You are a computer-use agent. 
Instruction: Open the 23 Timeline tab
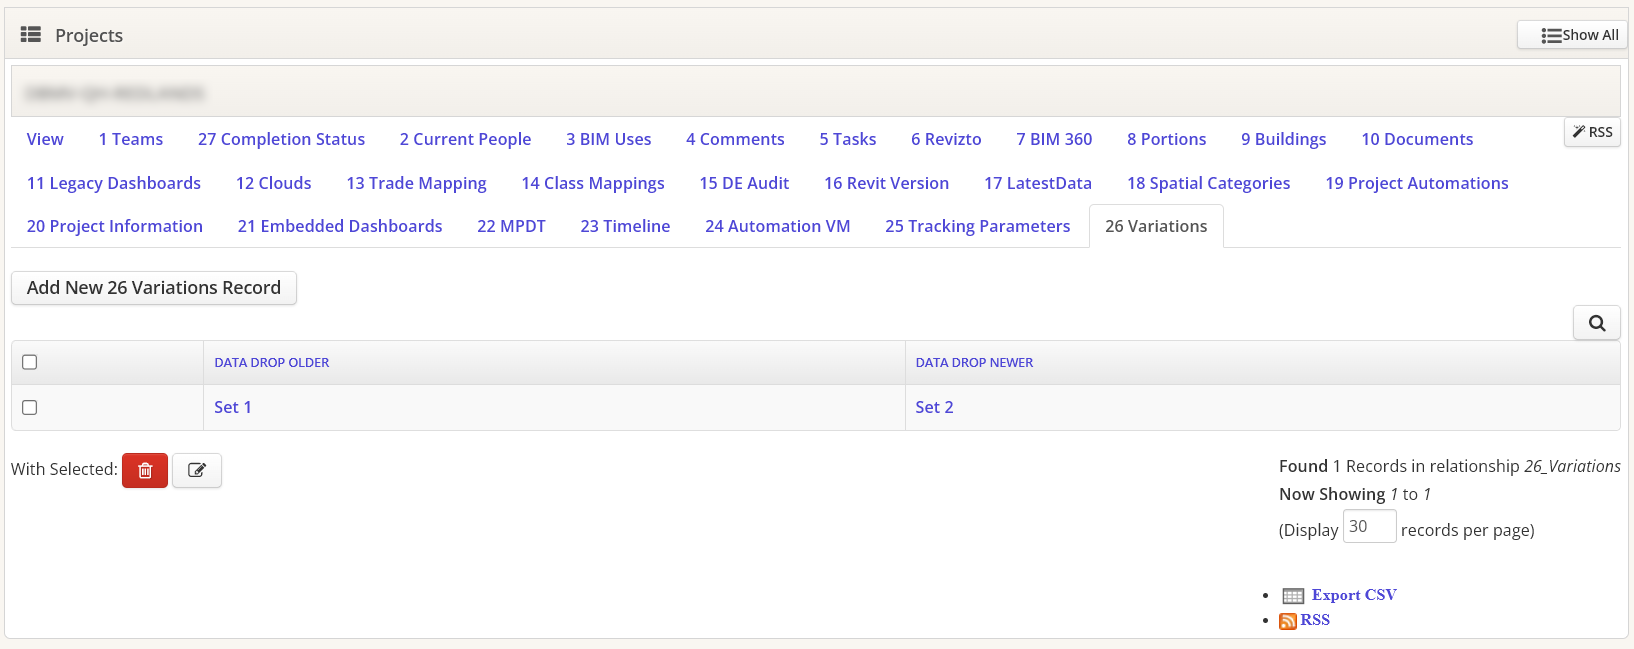625,226
